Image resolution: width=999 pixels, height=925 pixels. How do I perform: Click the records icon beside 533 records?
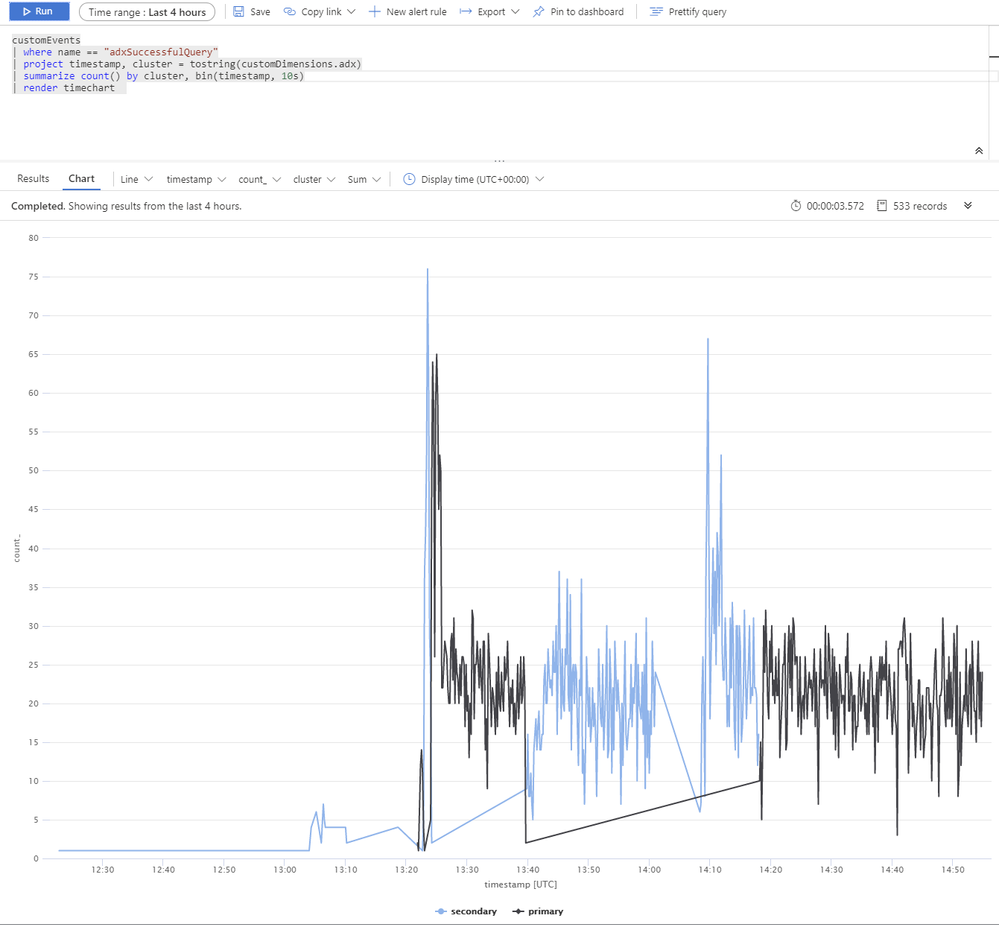tap(882, 206)
